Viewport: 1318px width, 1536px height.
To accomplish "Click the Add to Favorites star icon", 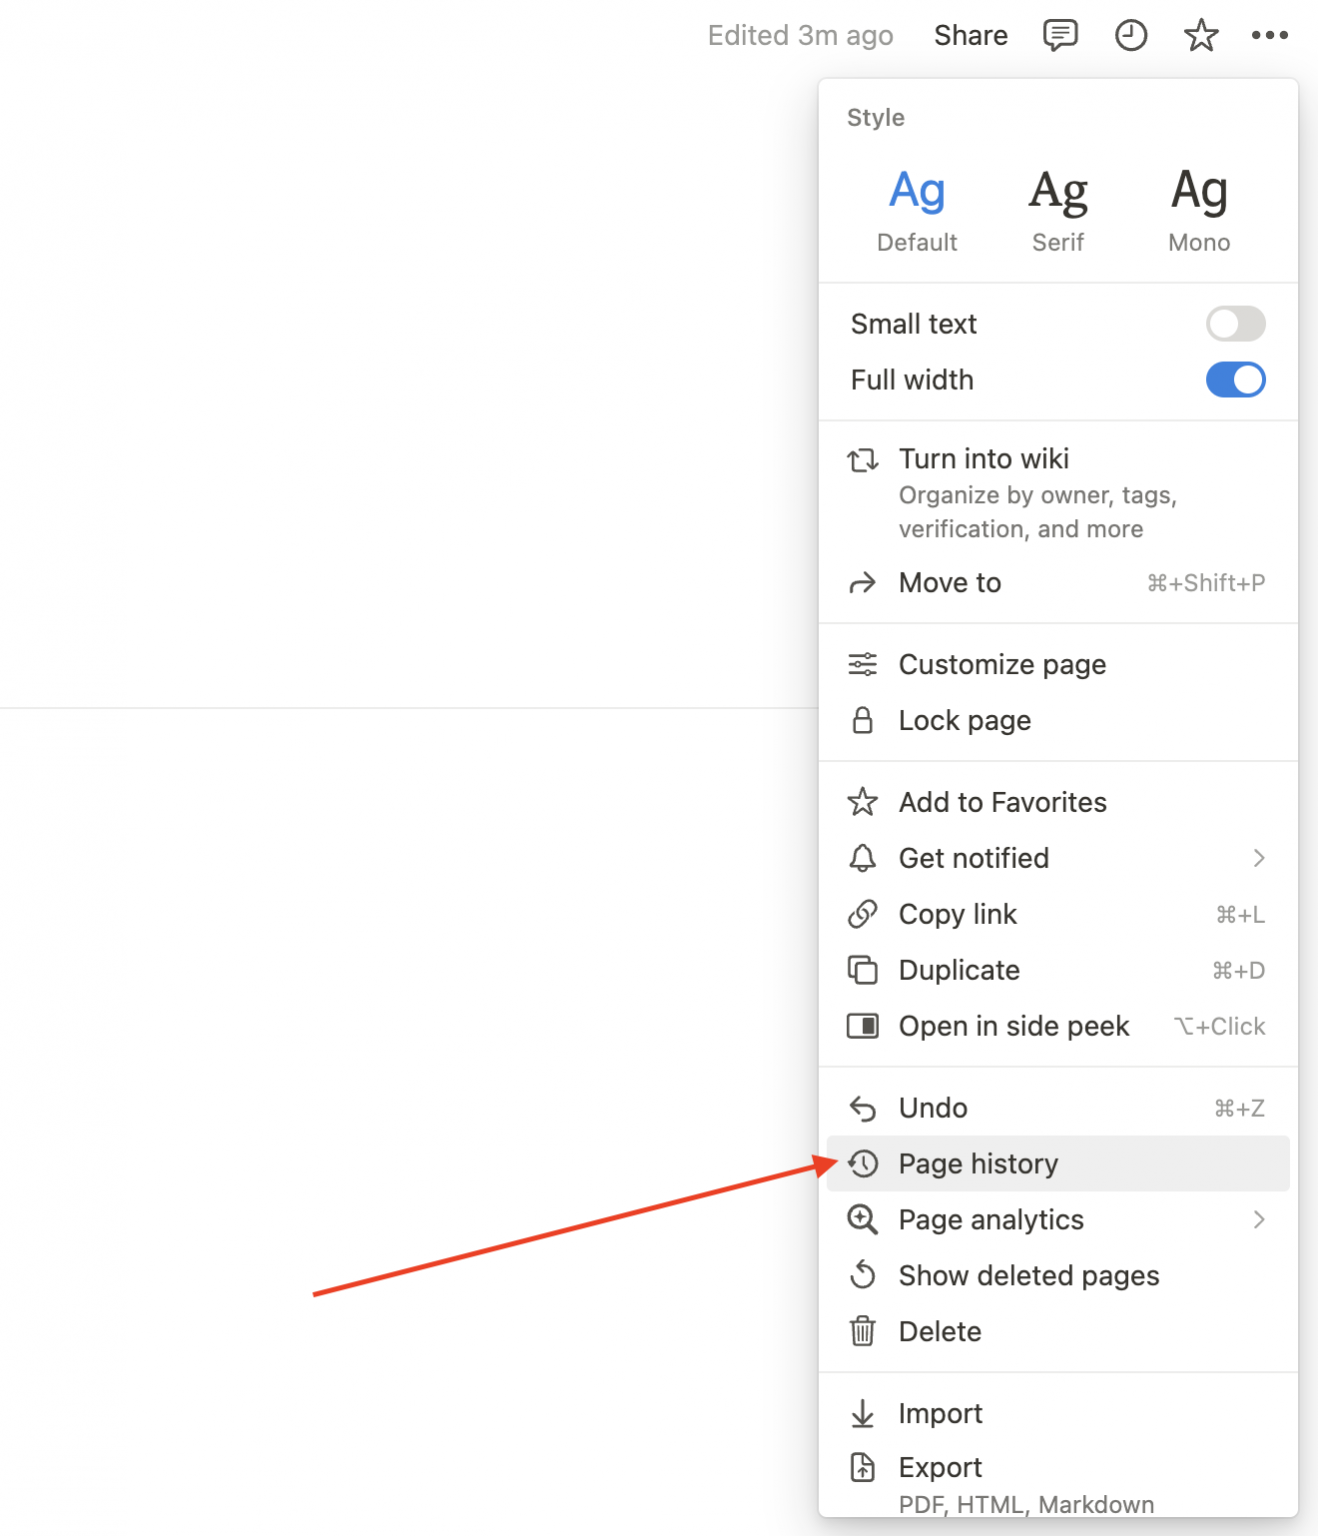I will 863,802.
